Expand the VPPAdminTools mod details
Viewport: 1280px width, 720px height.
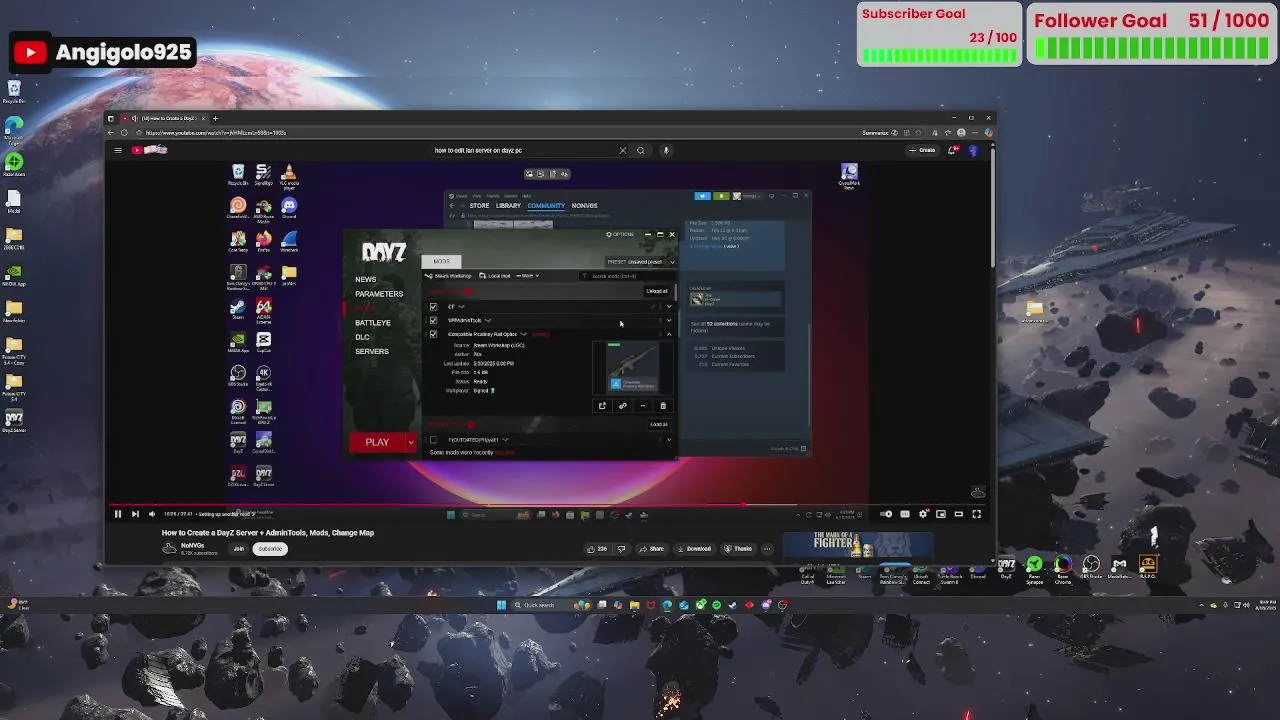(x=669, y=320)
